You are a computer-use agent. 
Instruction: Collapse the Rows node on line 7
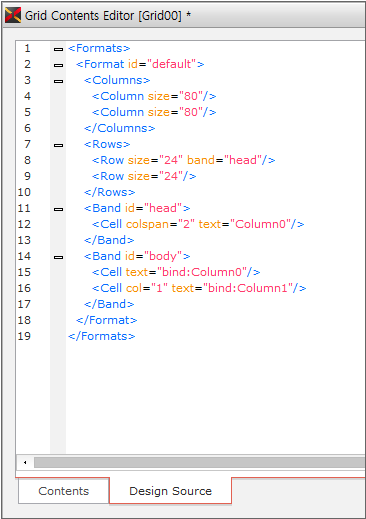[x=58, y=145]
